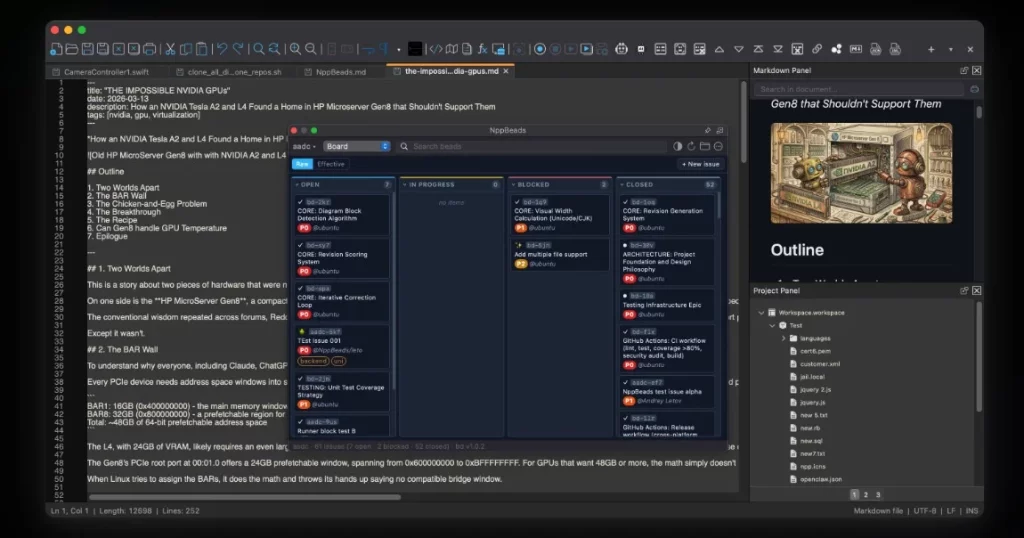Collapse the CLOSED column
The width and height of the screenshot is (1024, 538).
622,185
